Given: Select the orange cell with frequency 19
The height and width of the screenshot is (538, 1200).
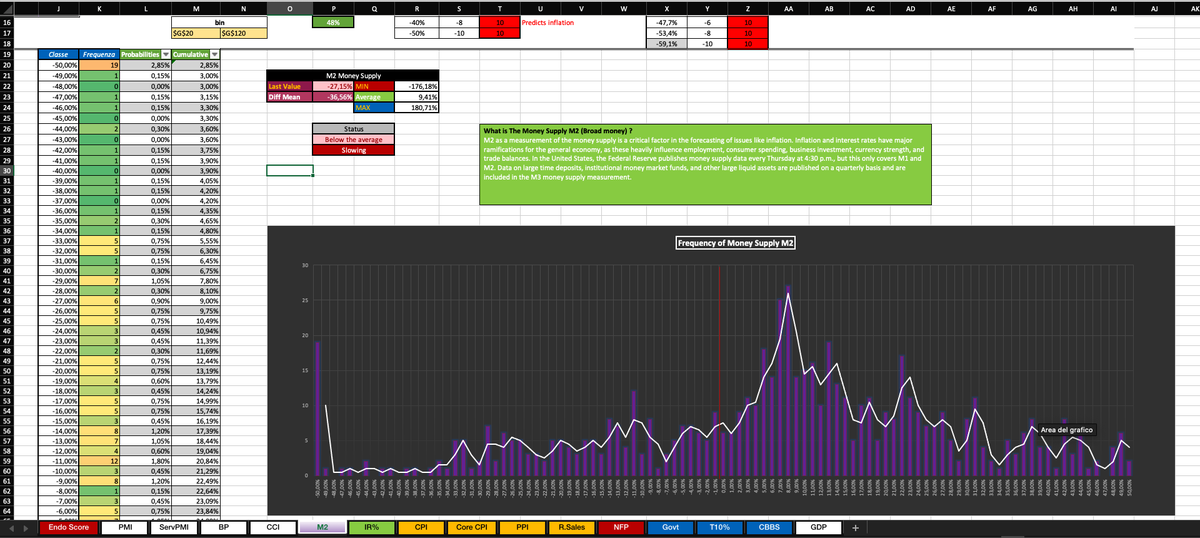Looking at the screenshot, I should 100,64.
